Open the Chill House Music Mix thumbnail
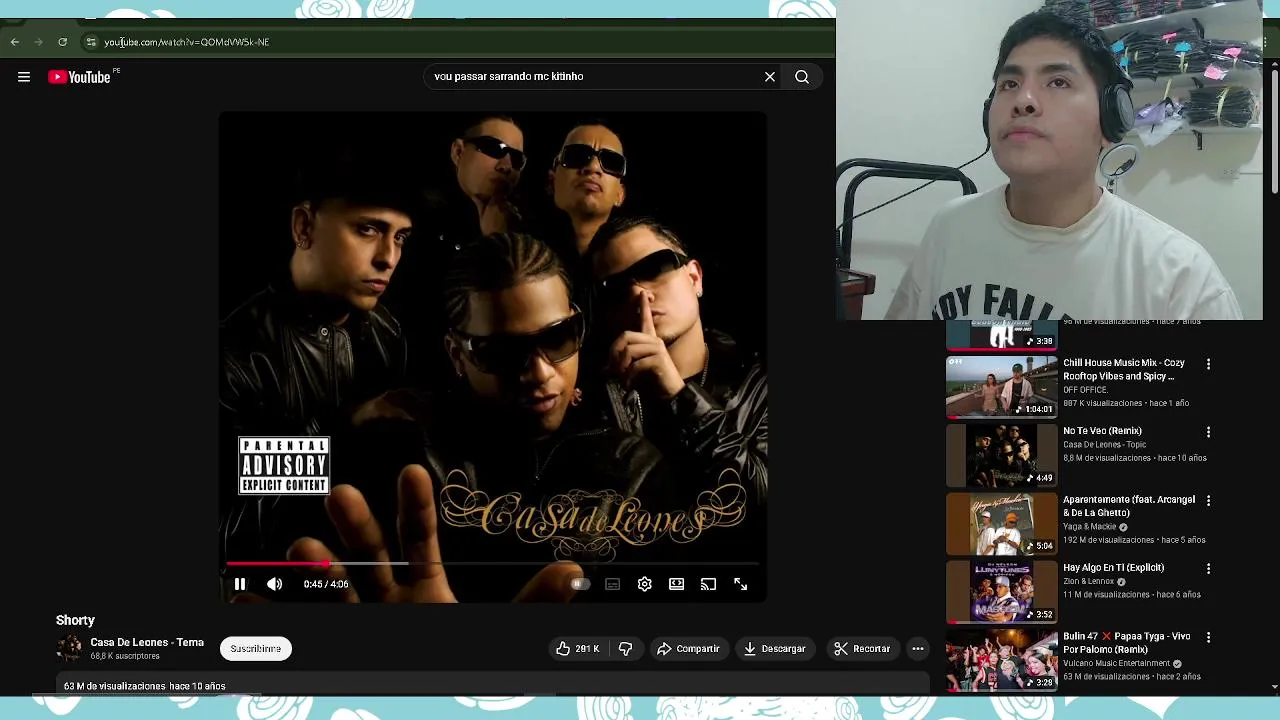The image size is (1280, 720). pos(1001,387)
